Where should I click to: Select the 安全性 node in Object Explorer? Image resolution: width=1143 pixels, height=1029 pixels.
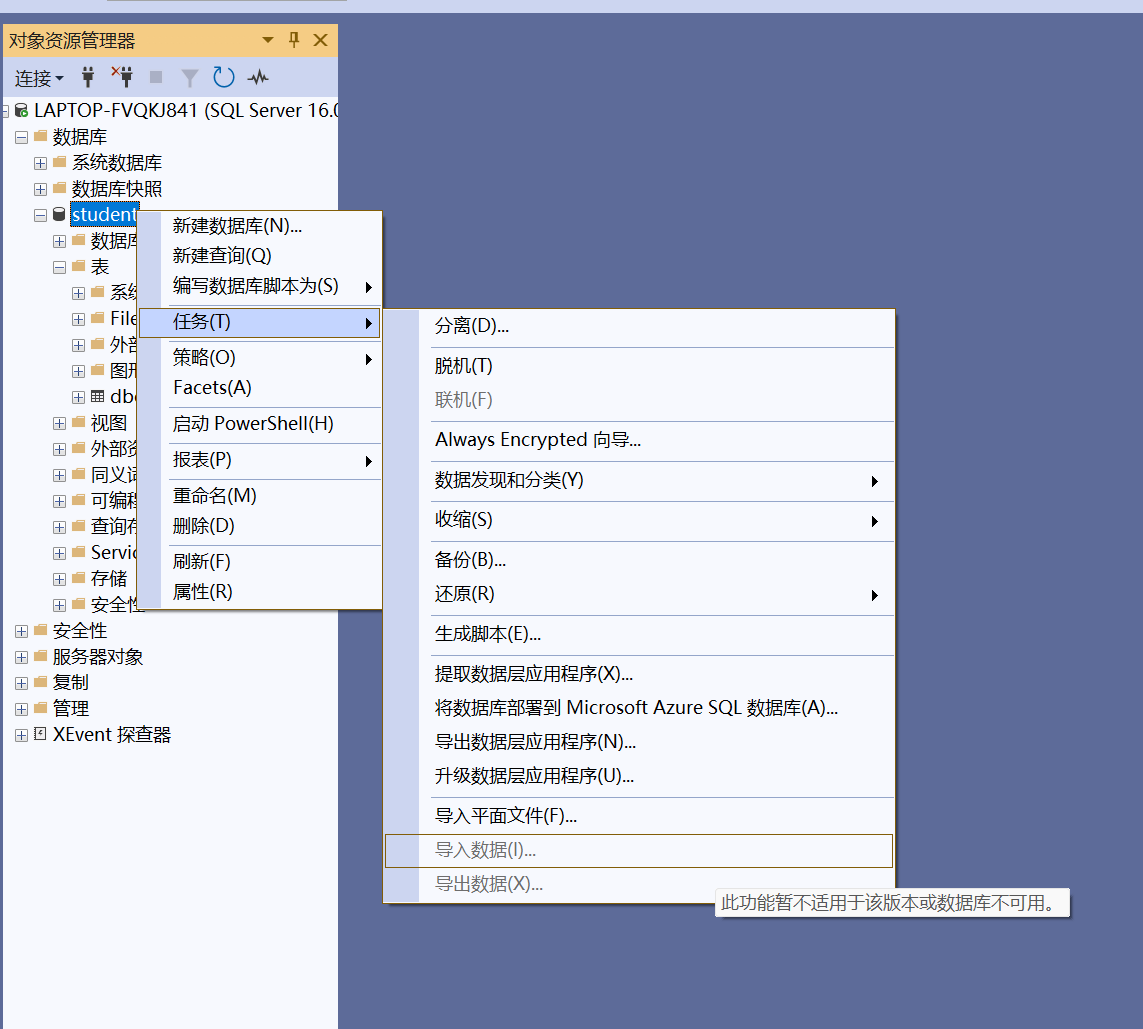click(79, 630)
